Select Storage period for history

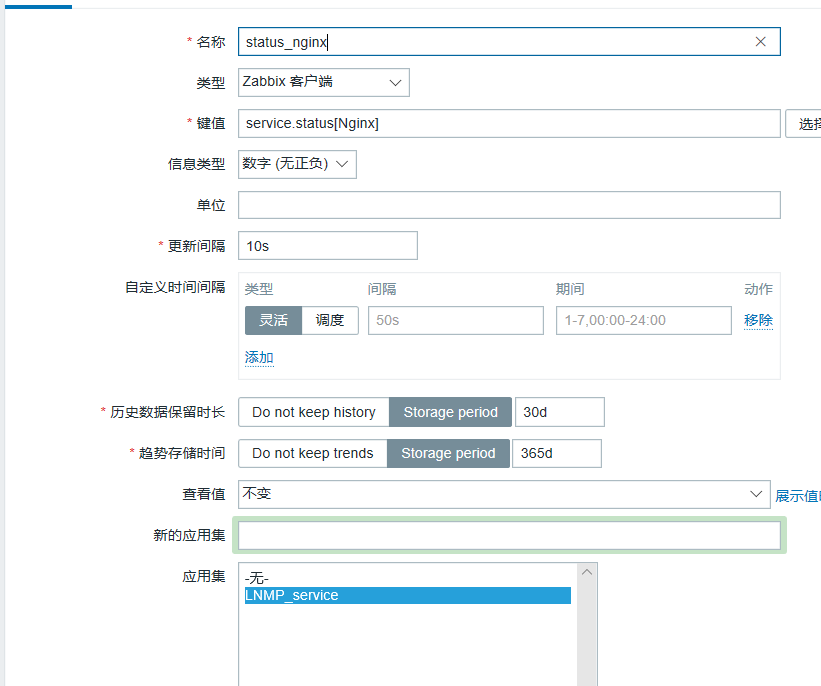coord(450,412)
